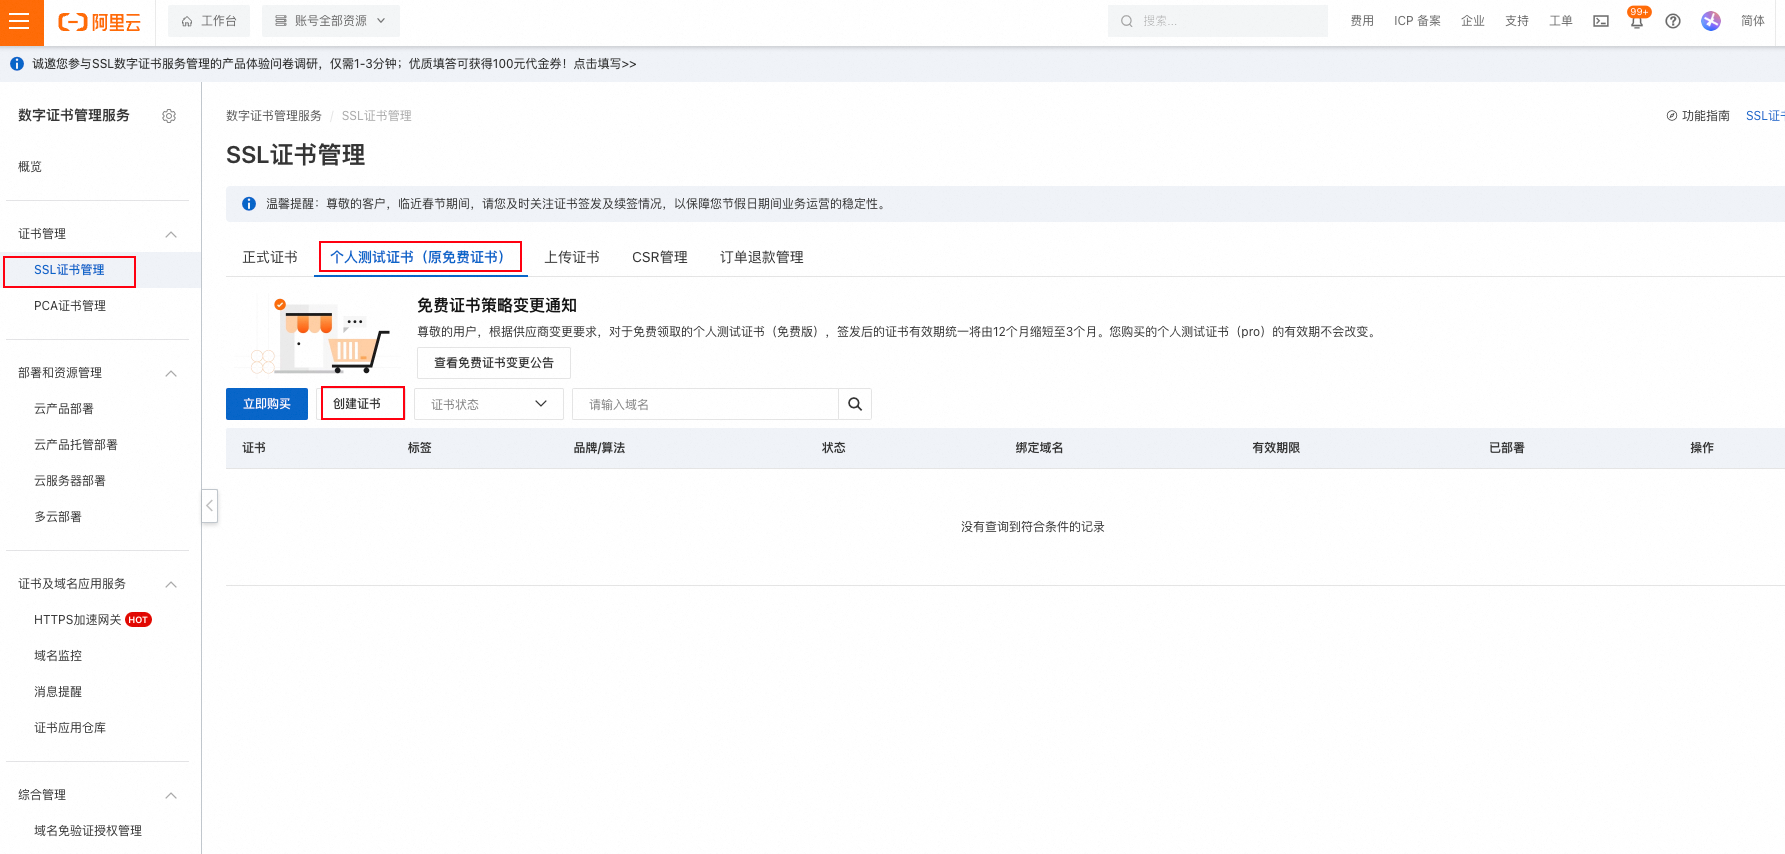
Task: Switch to the 正式证书 tab
Action: pyautogui.click(x=270, y=257)
